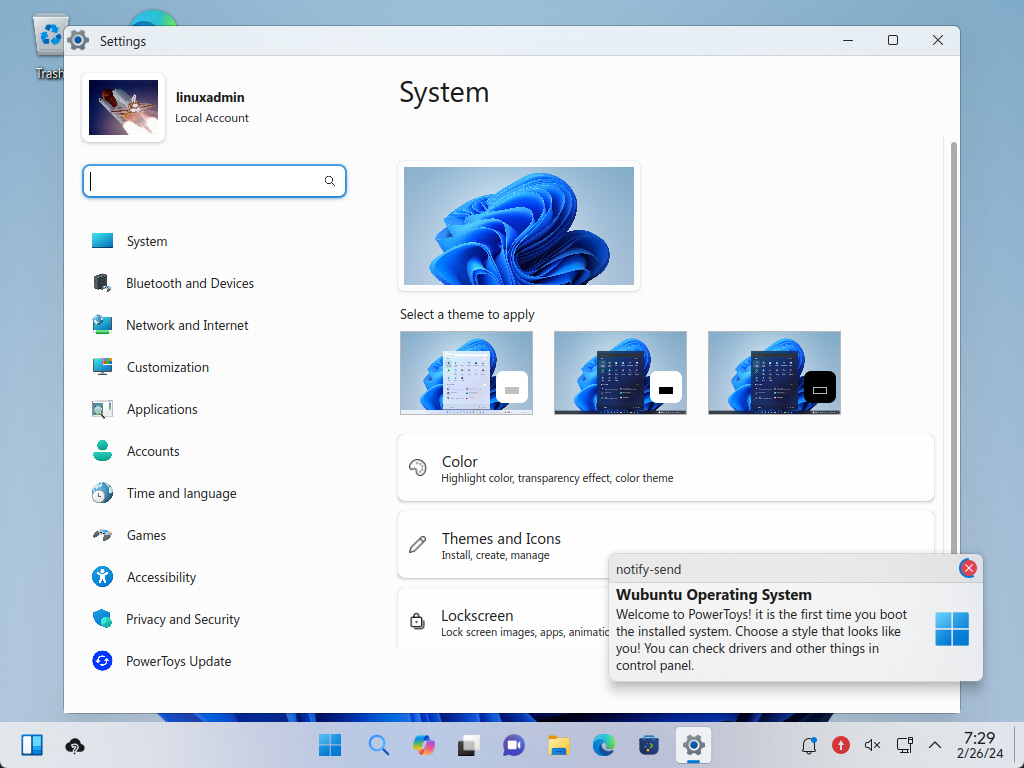The image size is (1024, 768).
Task: Select the third theme with the black badge
Action: [774, 372]
